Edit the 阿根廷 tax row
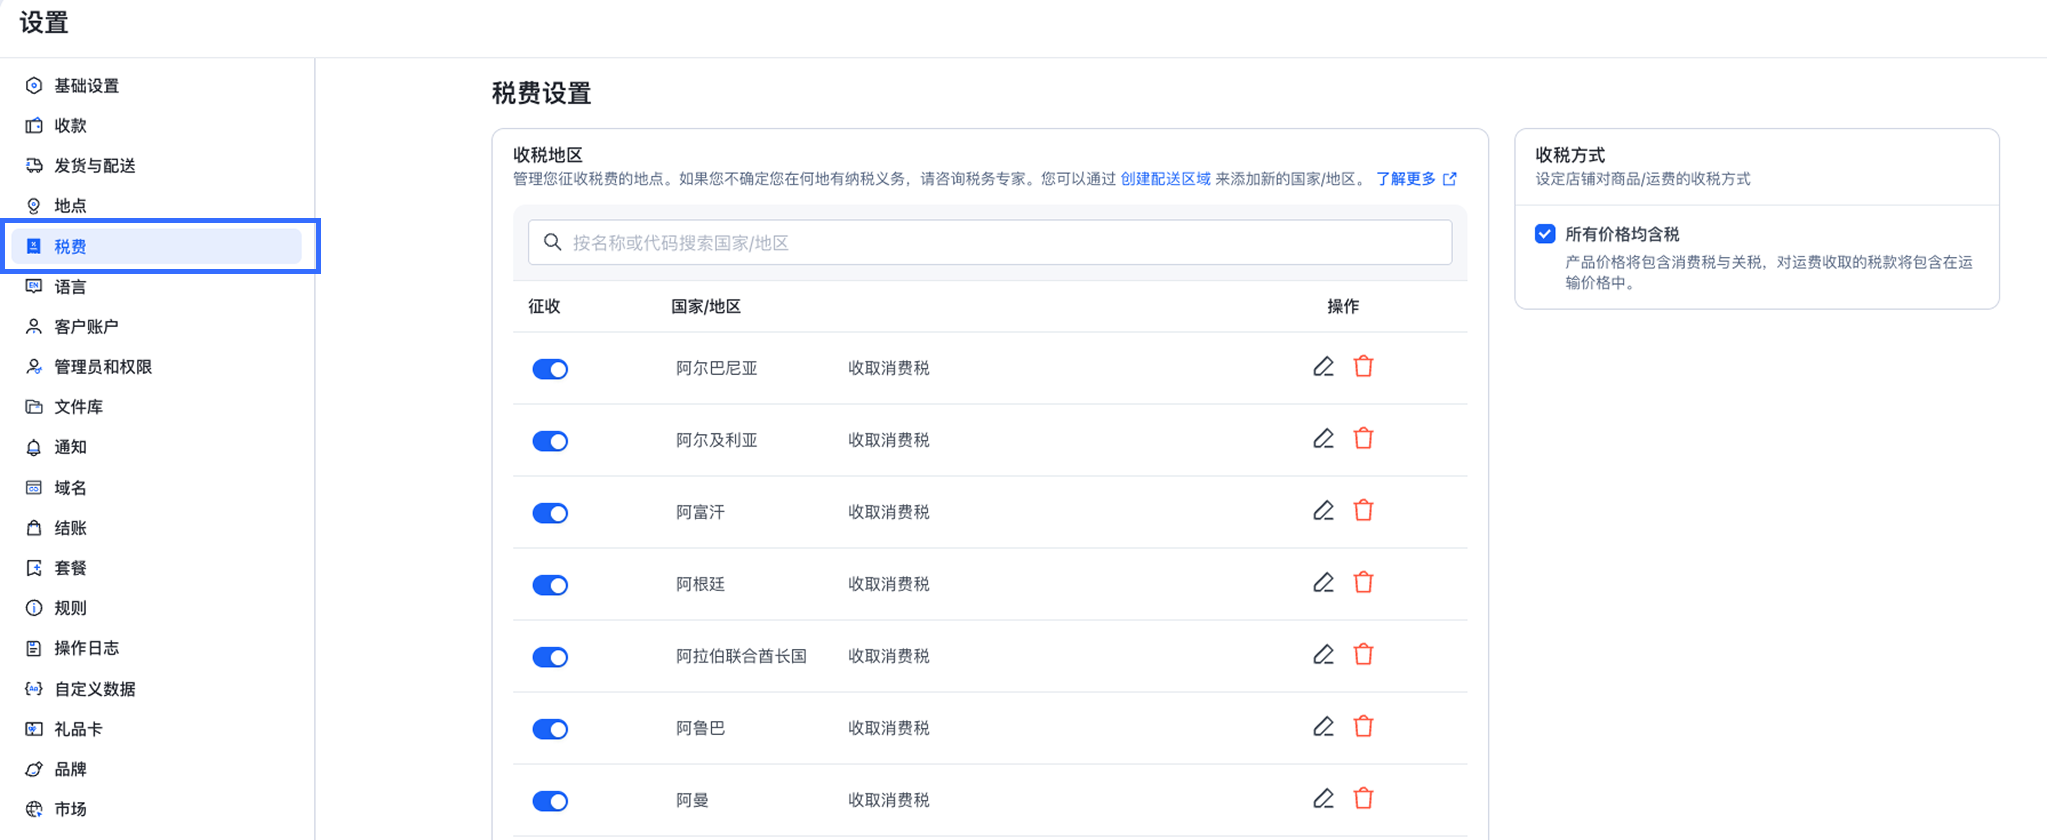Image resolution: width=2047 pixels, height=840 pixels. 1323,583
